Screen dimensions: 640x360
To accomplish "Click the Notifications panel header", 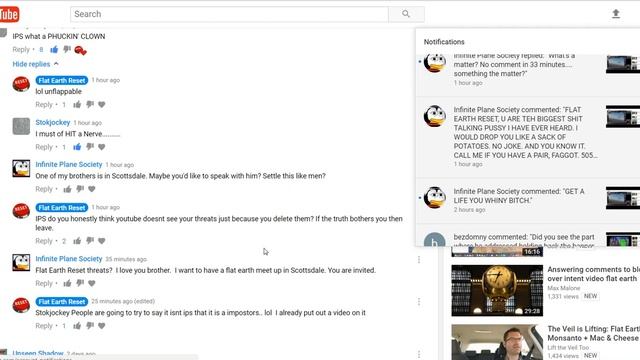I will click(444, 42).
